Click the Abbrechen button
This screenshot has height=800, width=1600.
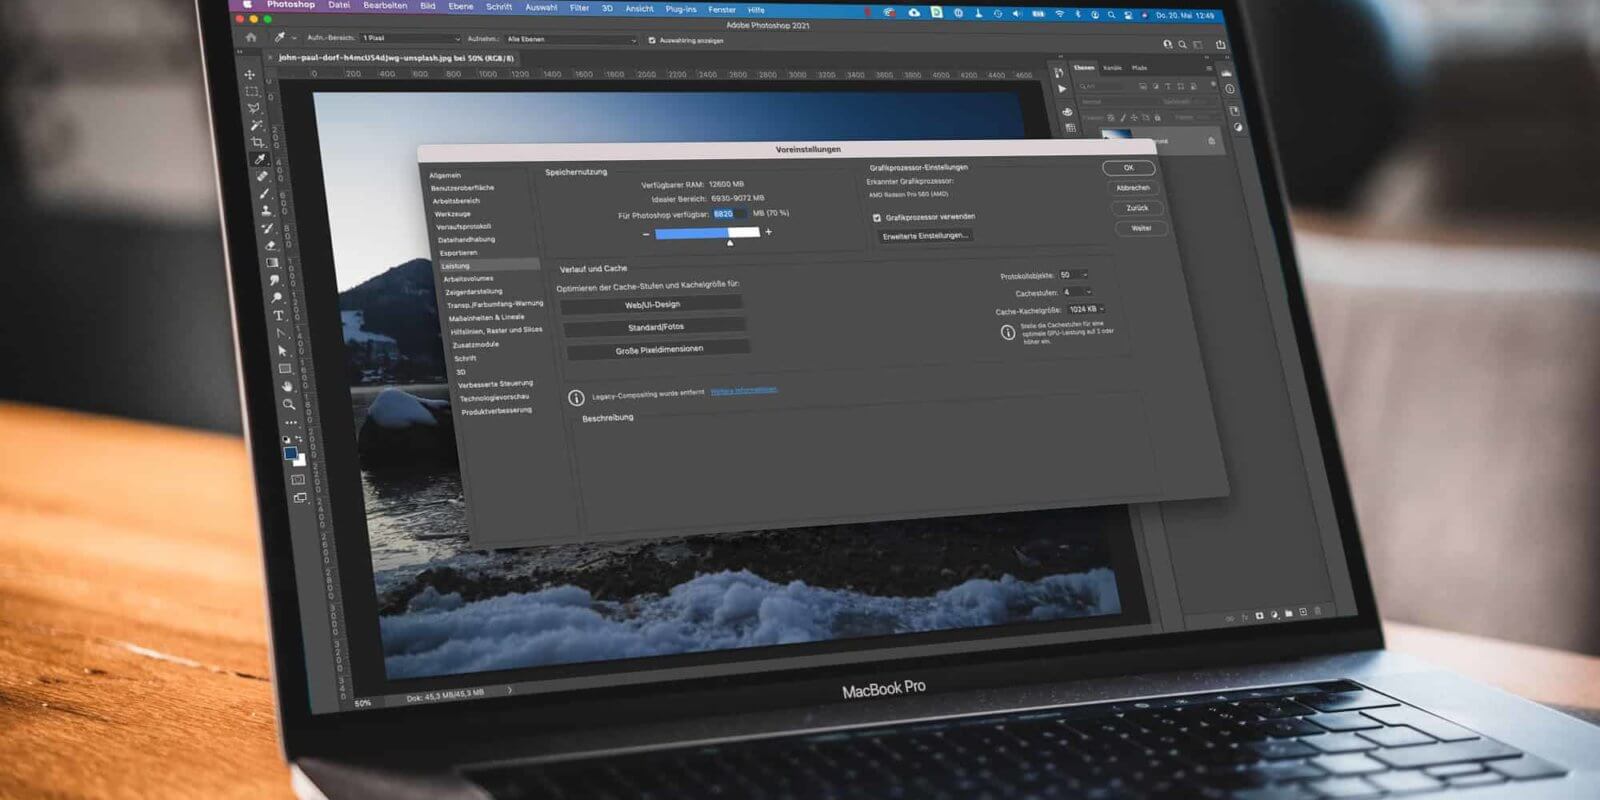(x=1133, y=188)
